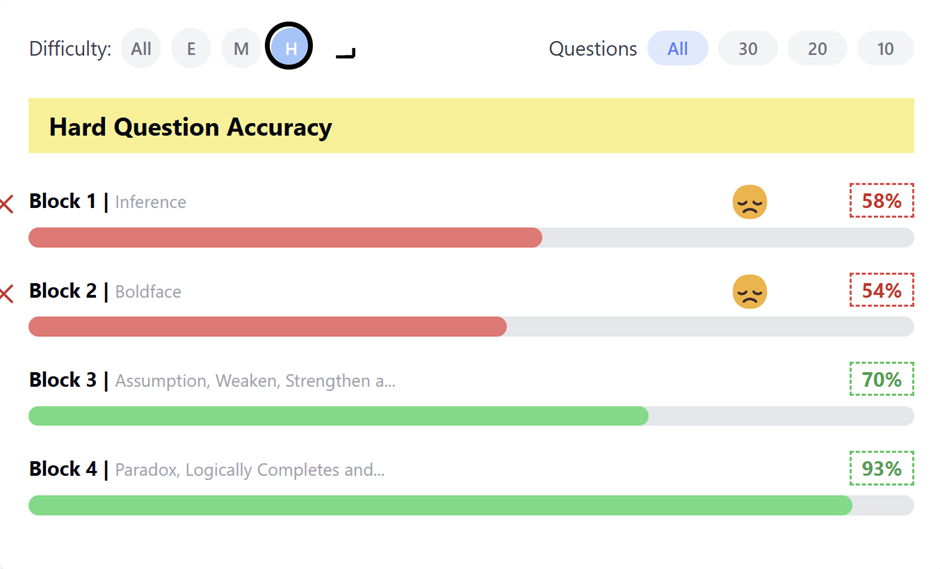This screenshot has height=569, width=940.
Task: Show All questions filter
Action: click(677, 48)
